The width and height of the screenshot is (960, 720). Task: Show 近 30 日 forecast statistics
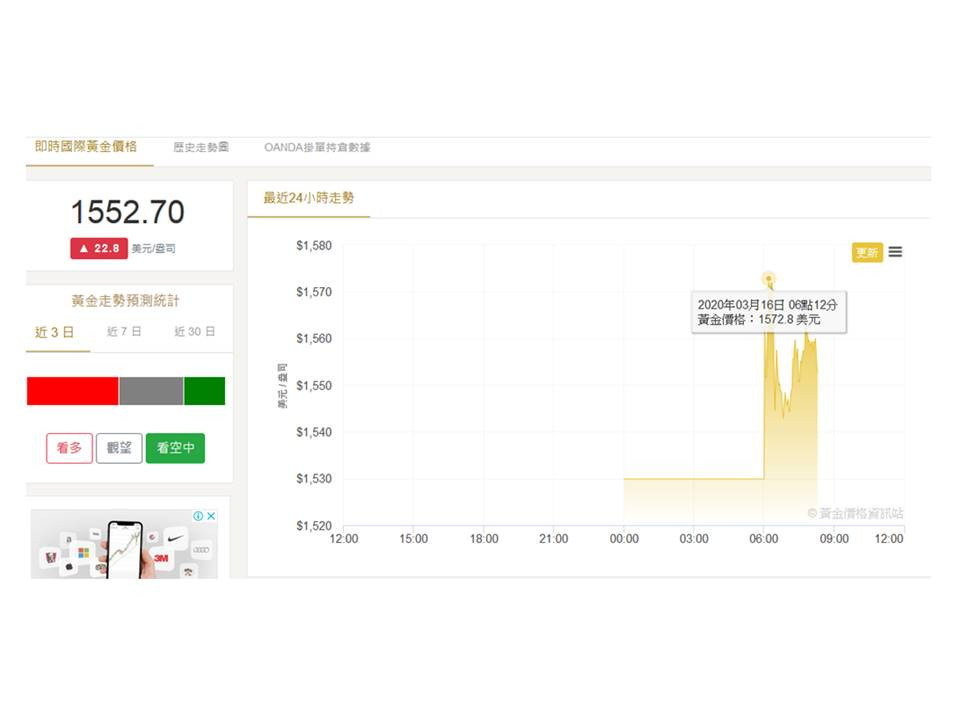[194, 332]
